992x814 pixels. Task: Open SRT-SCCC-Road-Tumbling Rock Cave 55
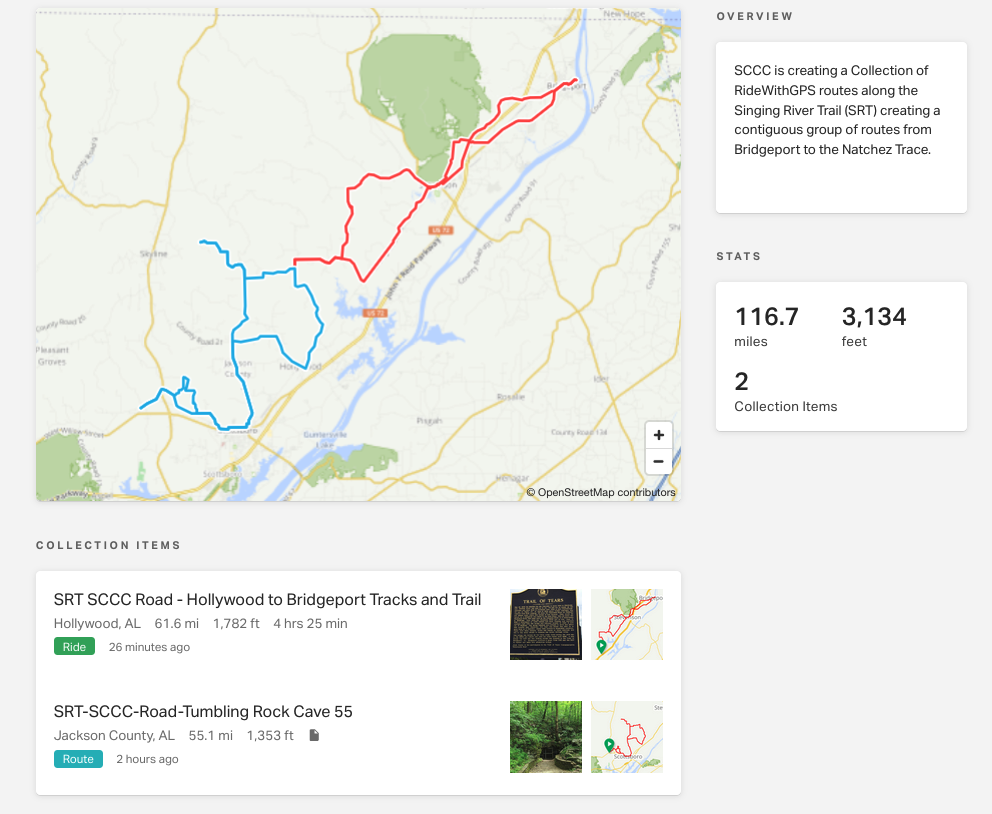pos(204,711)
